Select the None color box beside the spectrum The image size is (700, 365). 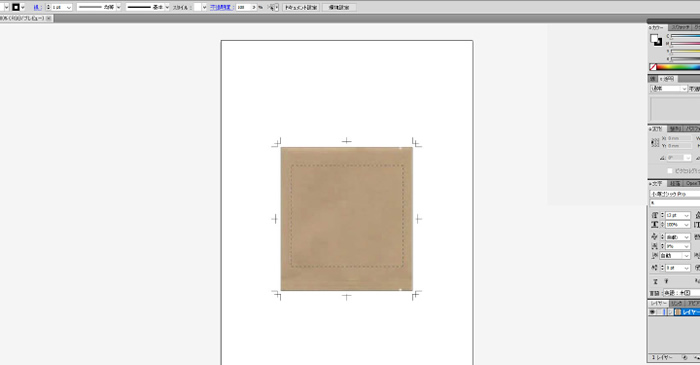point(653,67)
